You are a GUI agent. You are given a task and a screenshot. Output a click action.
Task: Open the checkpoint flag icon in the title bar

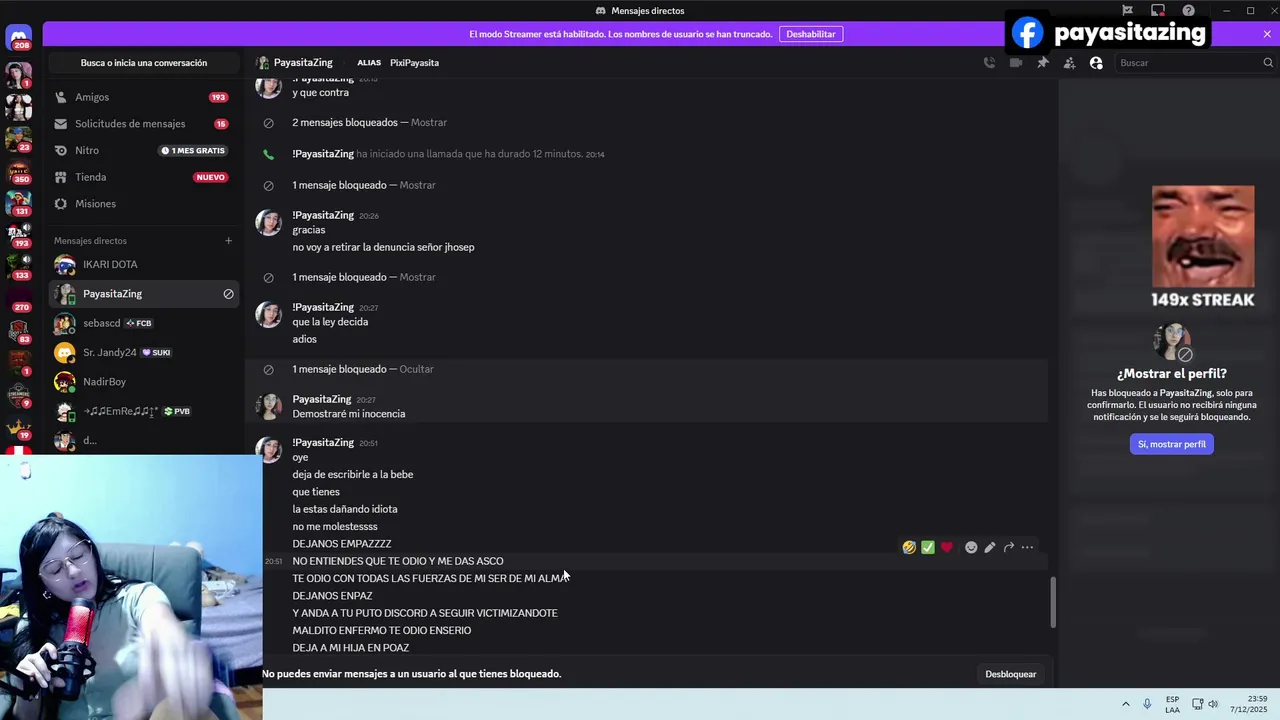tap(1127, 11)
